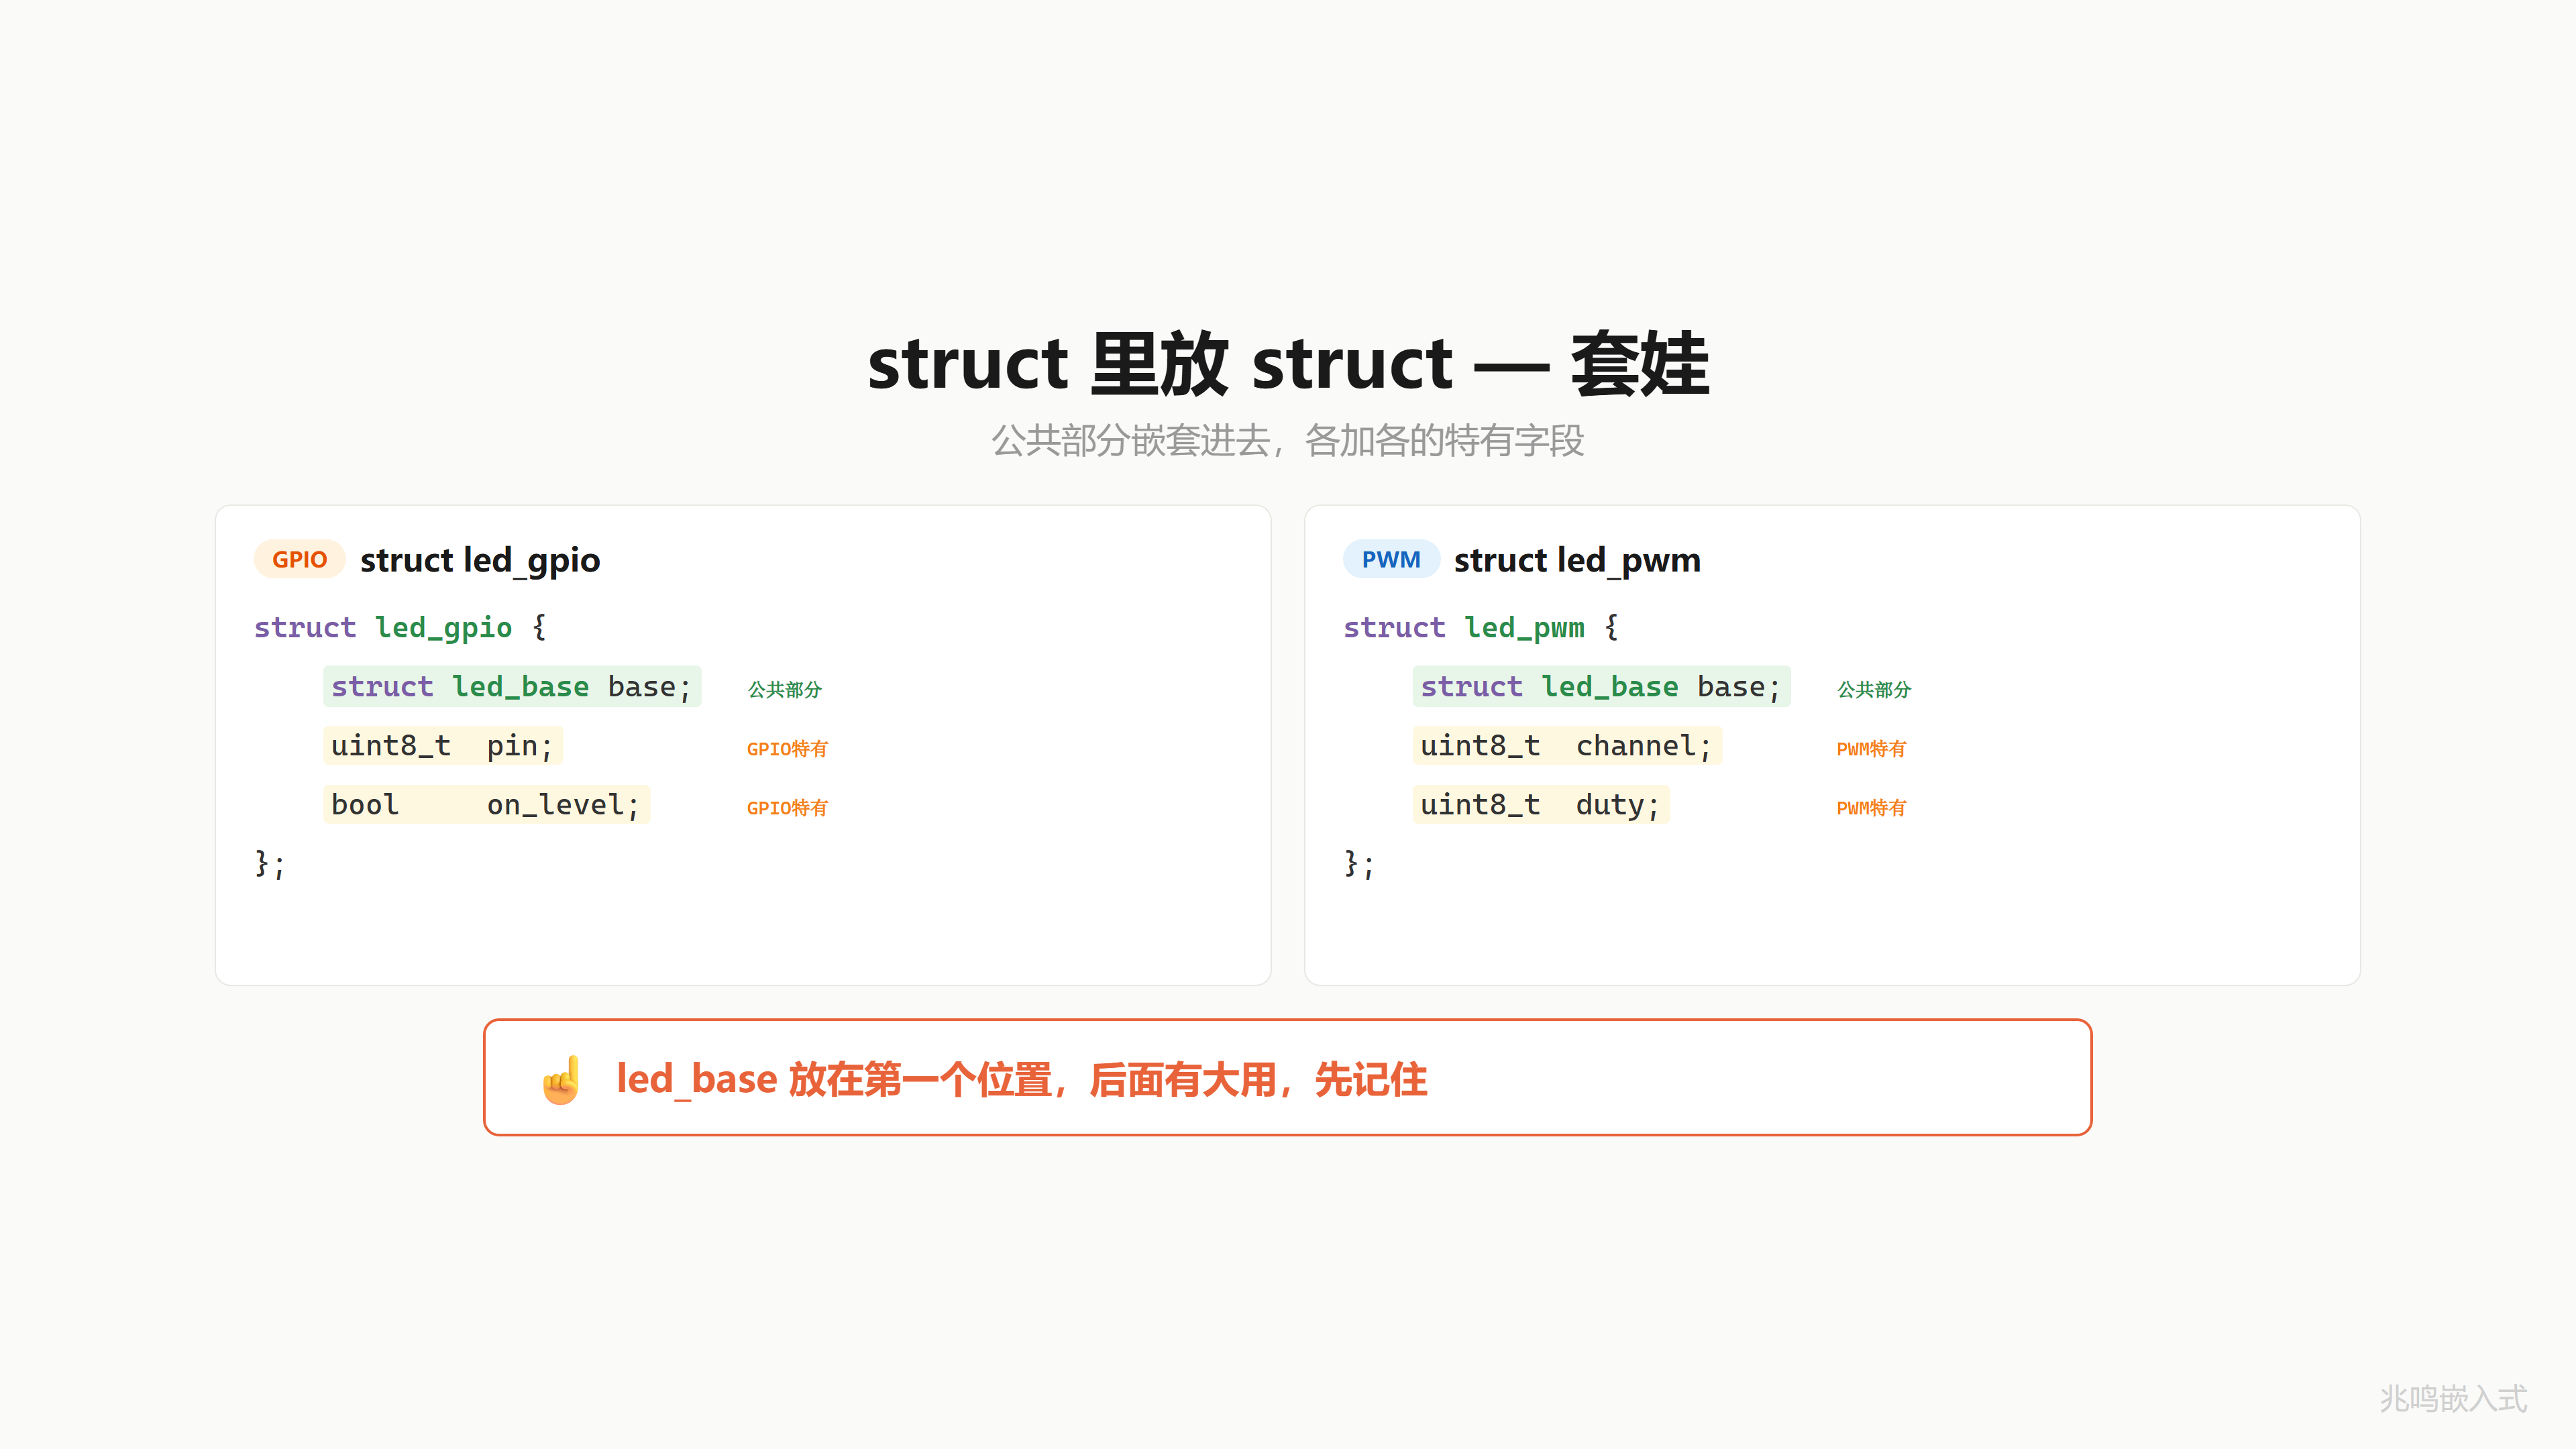Click 'GPIO特有' label next to on_level
Screen dimensions: 2576x1449
(787, 807)
